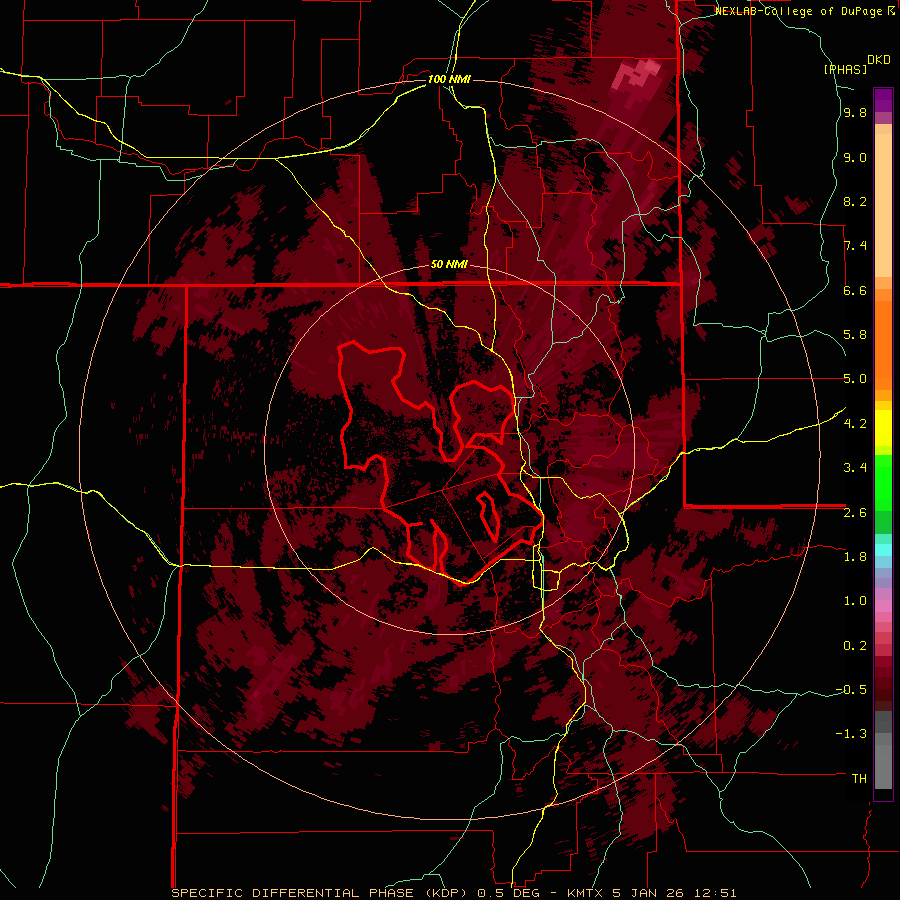Click the KMTX radar site identifier
The height and width of the screenshot is (900, 900).
585,893
